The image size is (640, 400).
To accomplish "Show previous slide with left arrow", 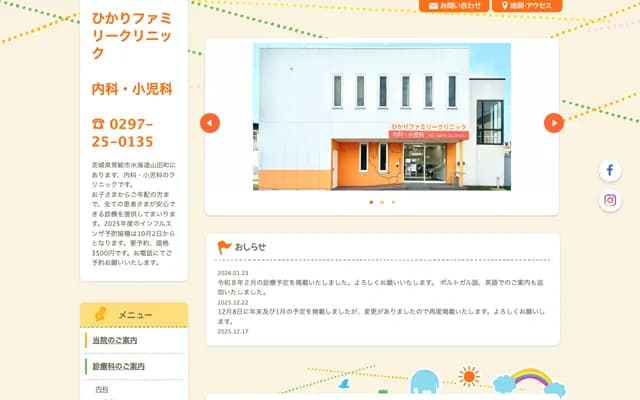I will [210, 123].
